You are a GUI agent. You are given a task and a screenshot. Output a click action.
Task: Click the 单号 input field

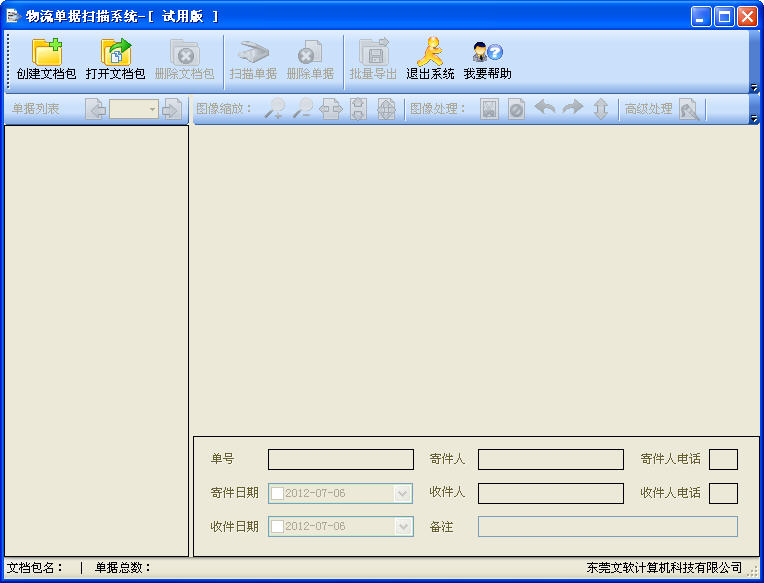[x=341, y=459]
